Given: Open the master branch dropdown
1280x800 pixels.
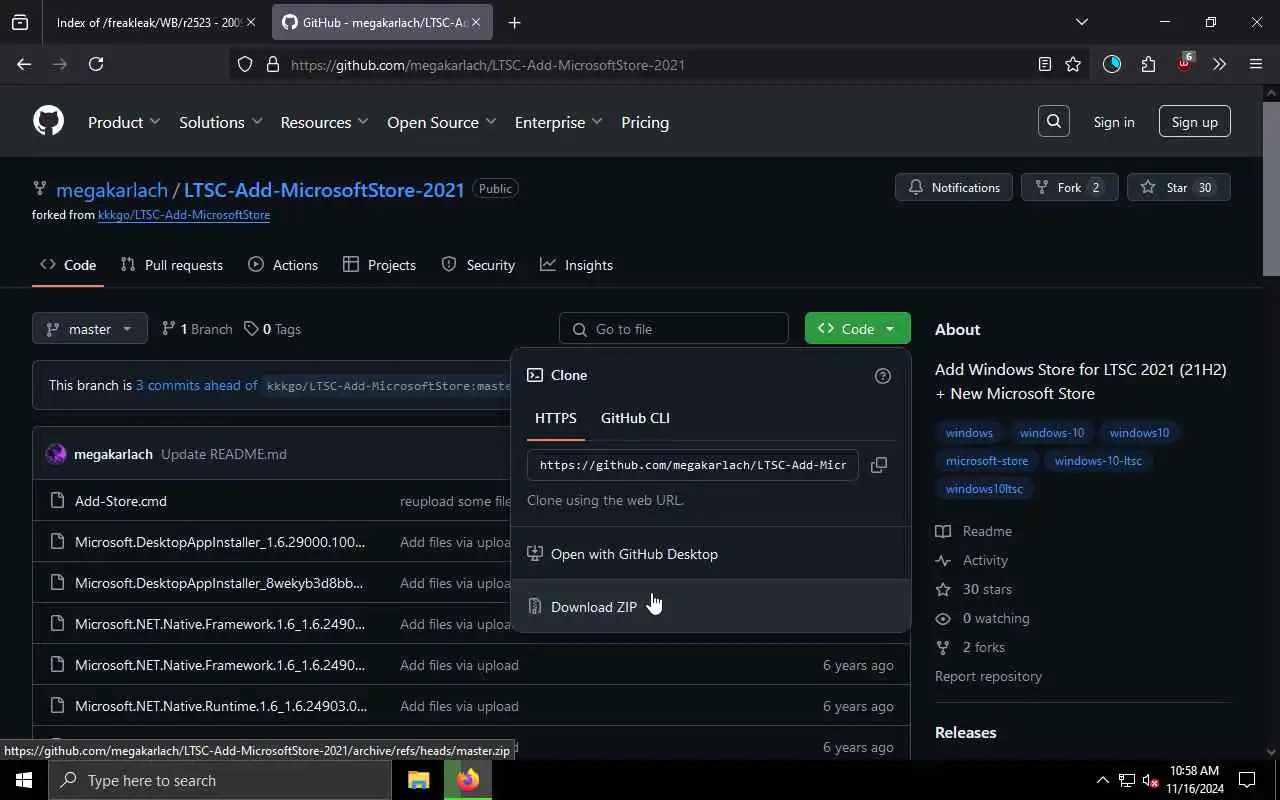Looking at the screenshot, I should [90, 329].
